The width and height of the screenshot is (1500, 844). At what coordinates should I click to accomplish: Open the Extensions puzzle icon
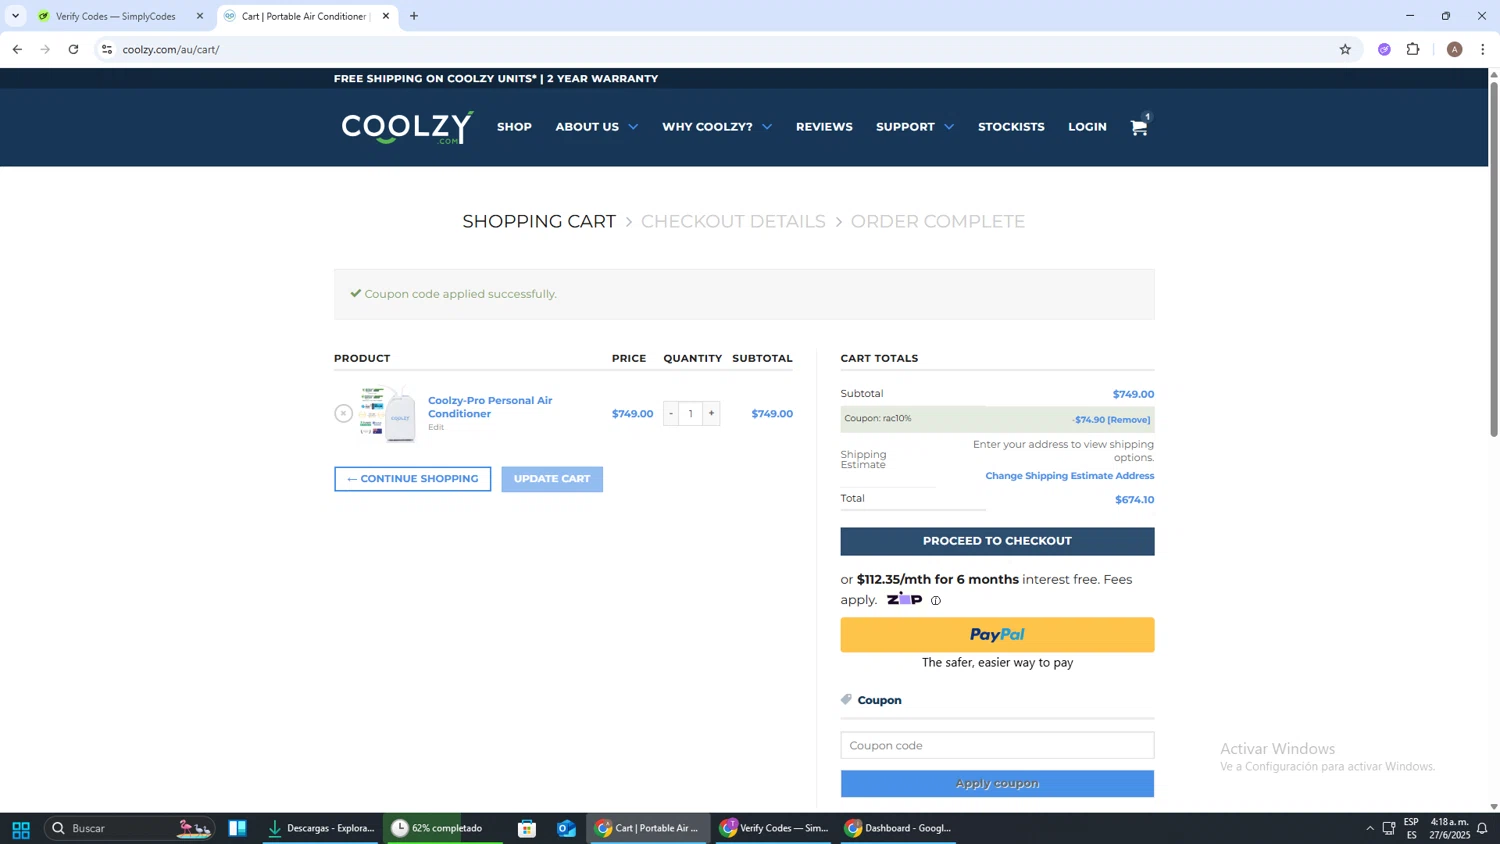1413,49
